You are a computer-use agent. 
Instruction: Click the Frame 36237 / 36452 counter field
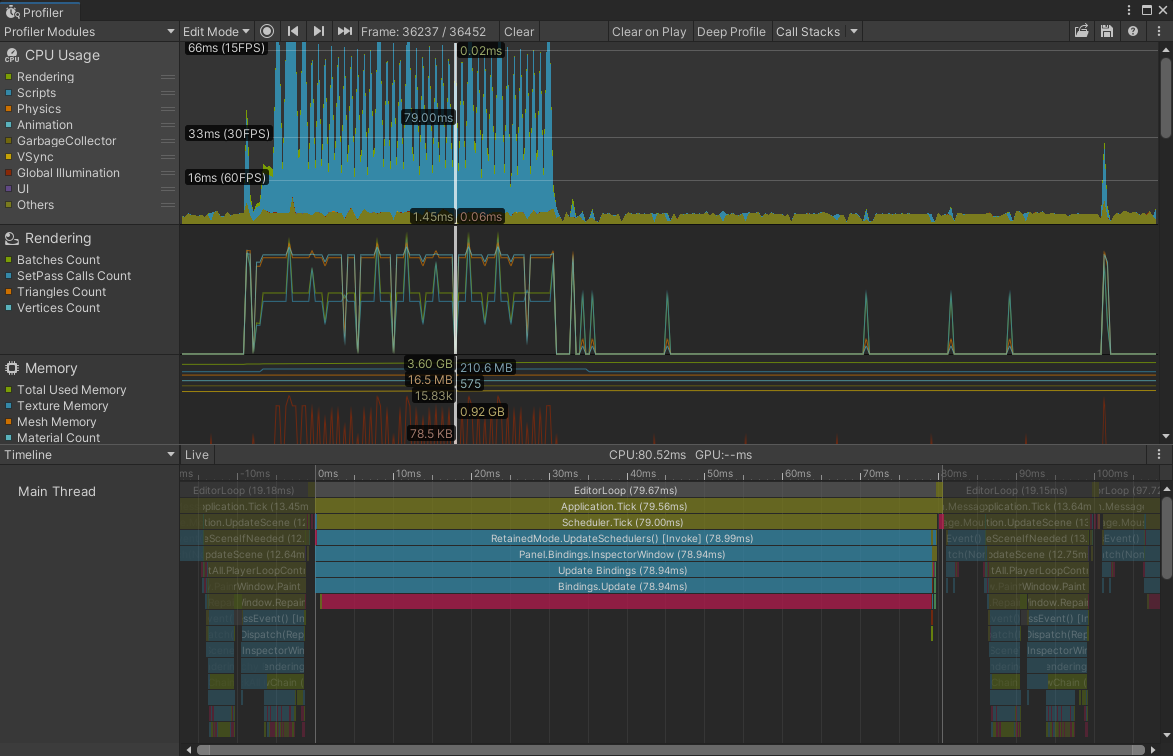pyautogui.click(x=427, y=31)
